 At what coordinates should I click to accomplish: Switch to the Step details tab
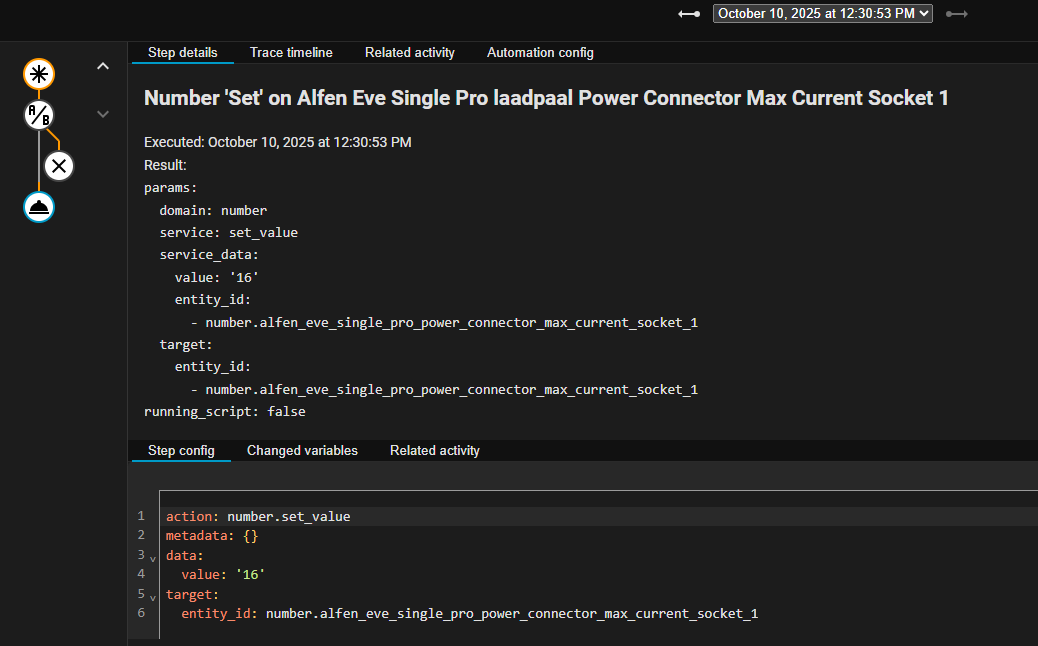183,53
